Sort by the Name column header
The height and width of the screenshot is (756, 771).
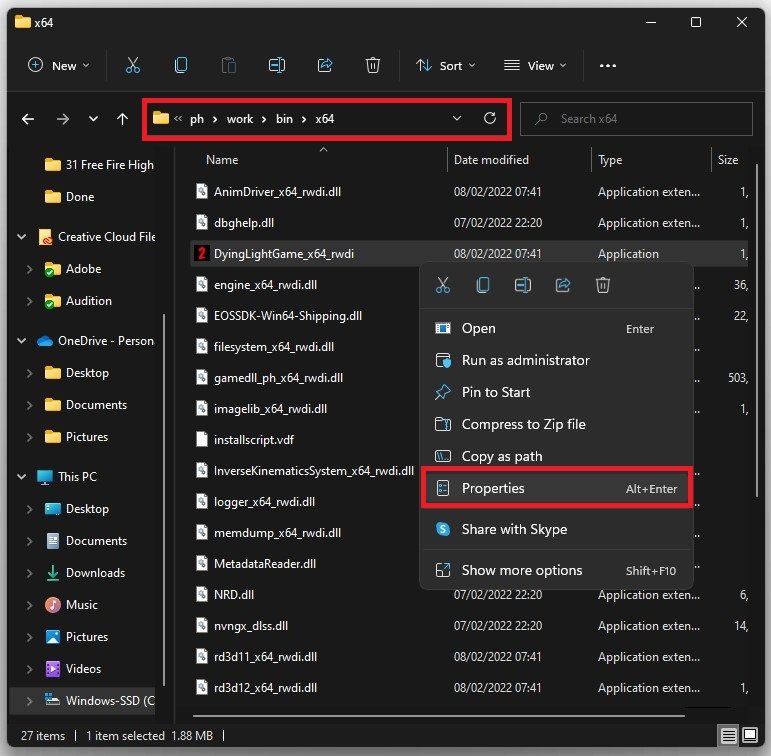click(x=222, y=160)
